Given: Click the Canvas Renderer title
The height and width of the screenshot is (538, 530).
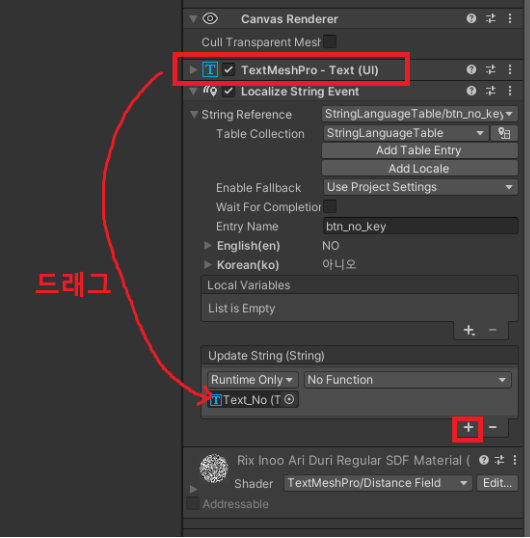Looking at the screenshot, I should tap(290, 19).
